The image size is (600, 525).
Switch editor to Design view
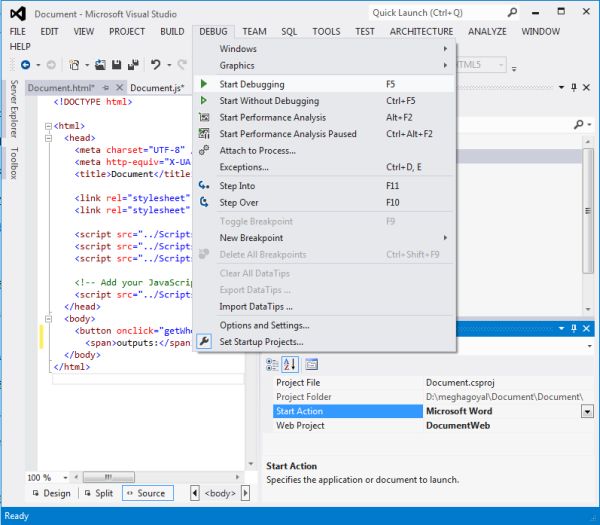coord(51,493)
